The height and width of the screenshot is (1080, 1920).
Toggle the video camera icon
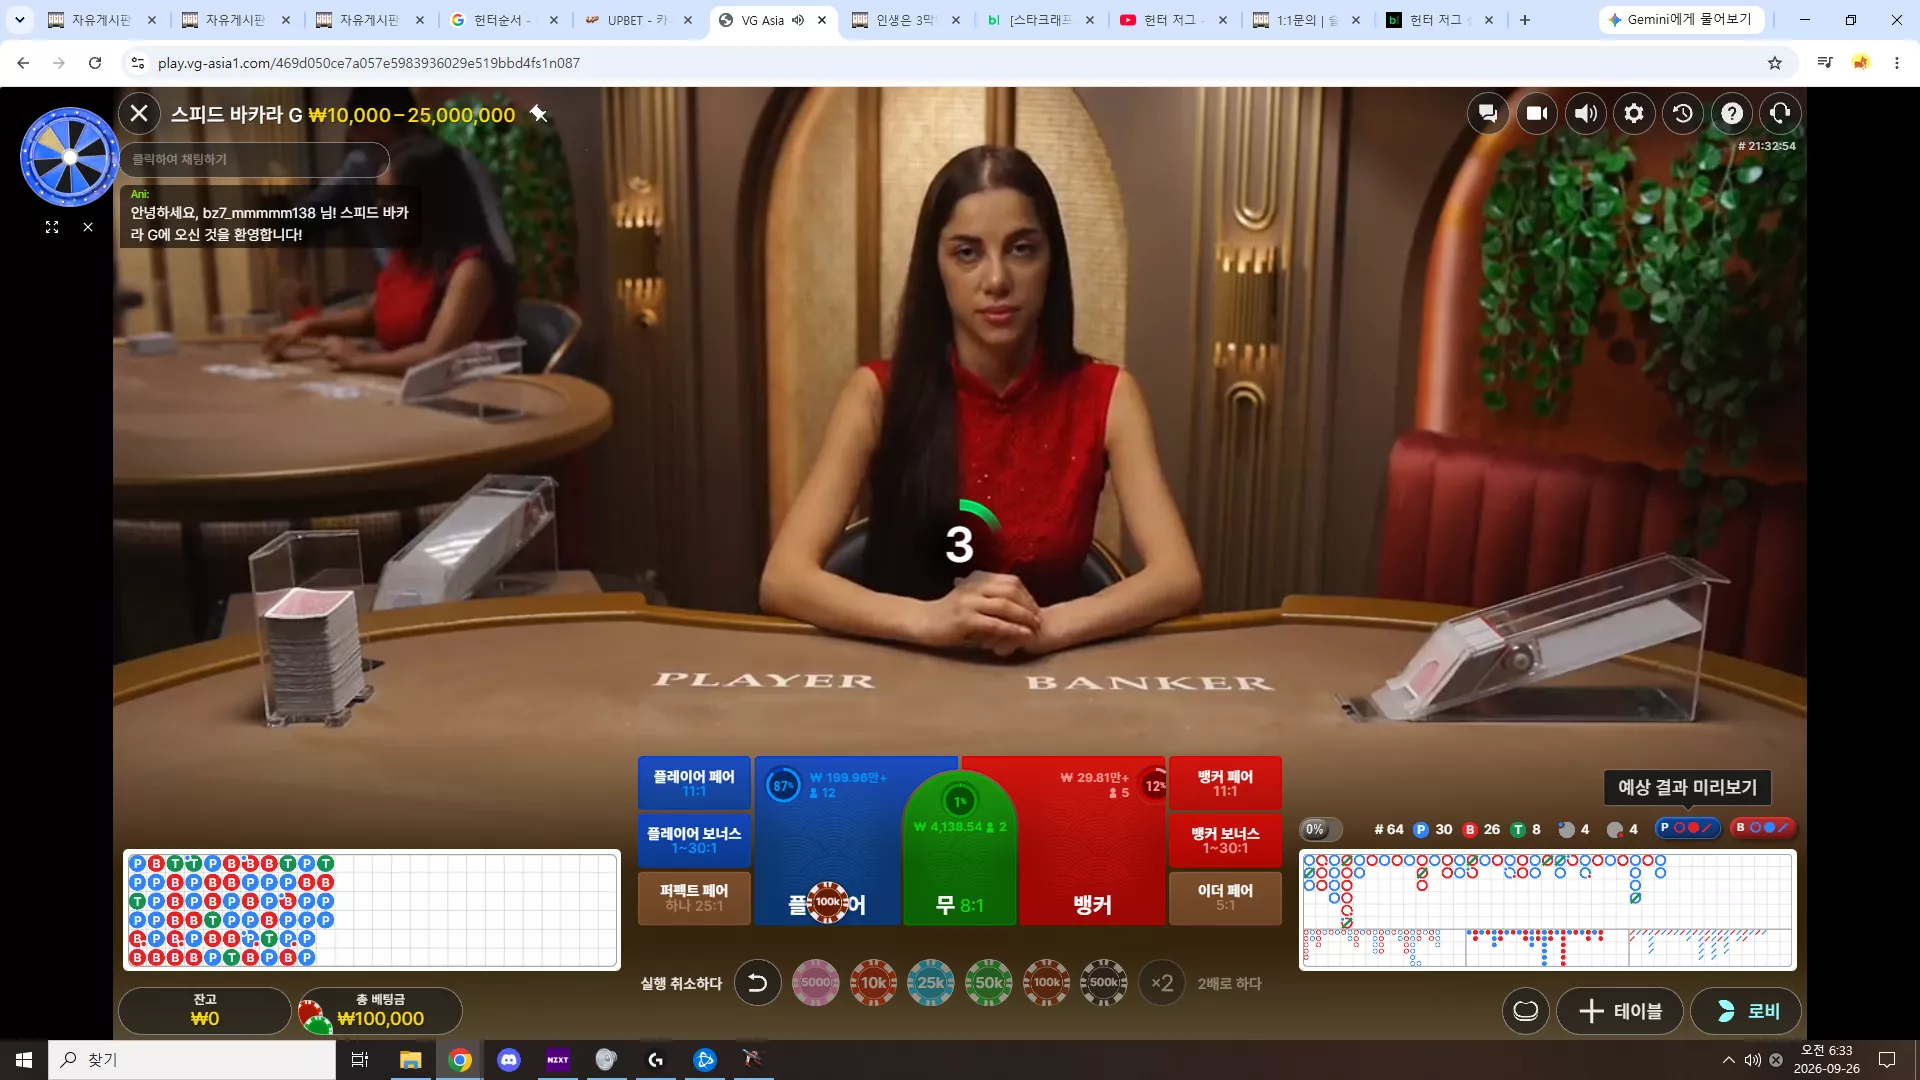(1537, 114)
